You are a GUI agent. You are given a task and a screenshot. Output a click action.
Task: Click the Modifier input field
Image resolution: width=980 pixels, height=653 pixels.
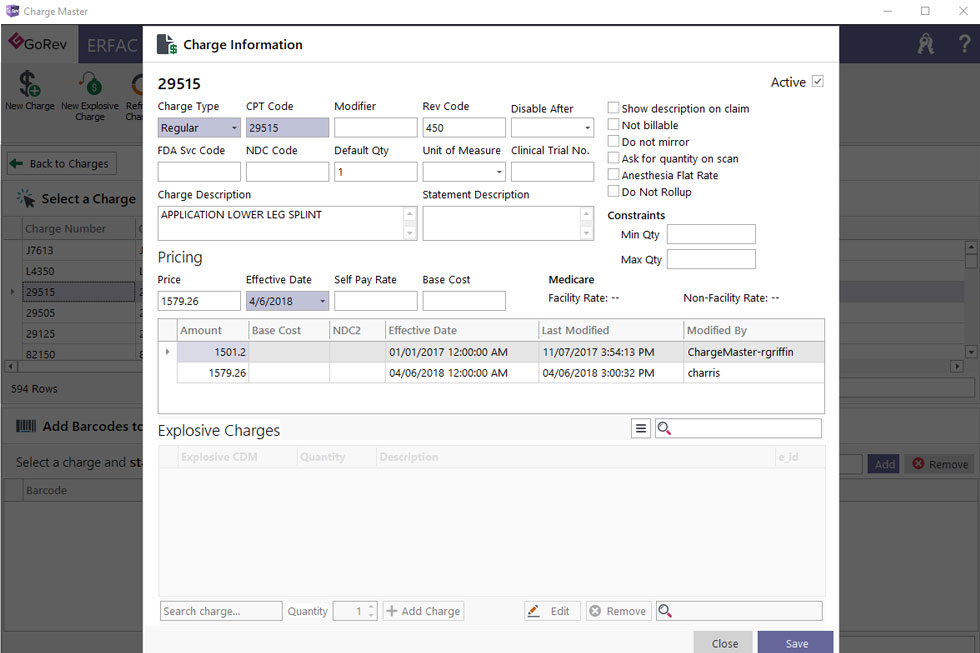point(376,128)
